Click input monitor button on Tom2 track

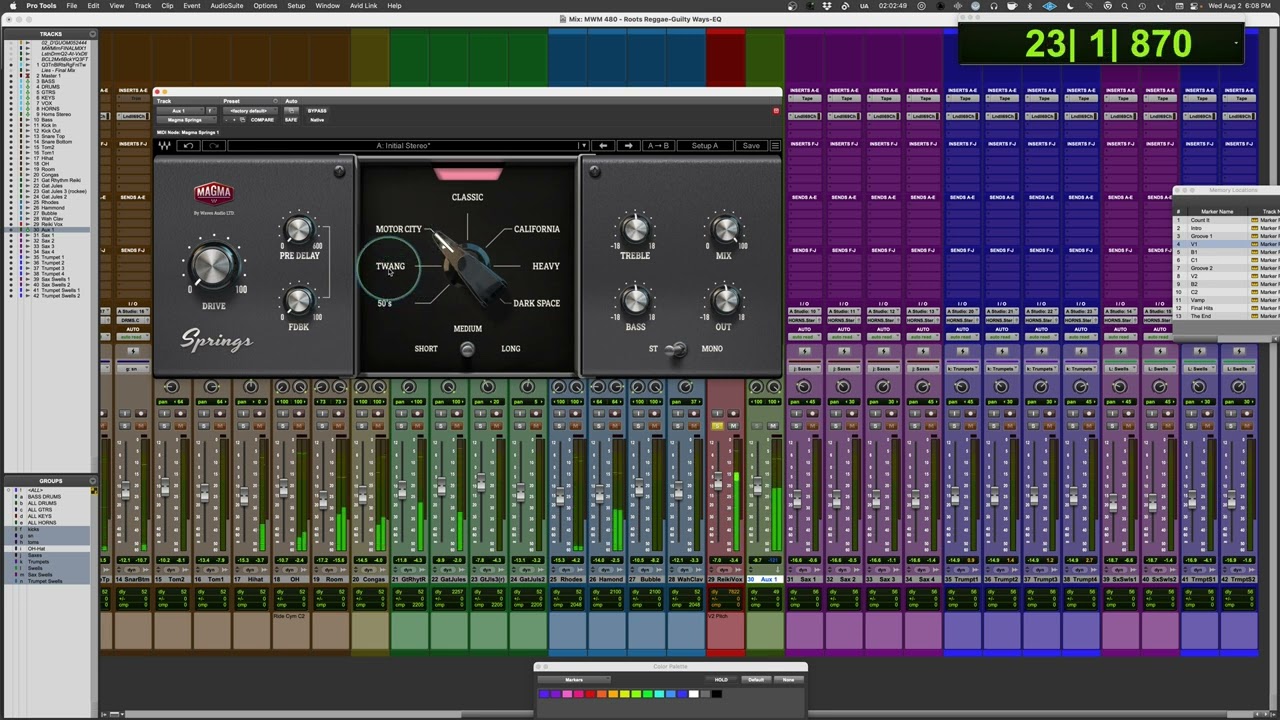[164, 414]
